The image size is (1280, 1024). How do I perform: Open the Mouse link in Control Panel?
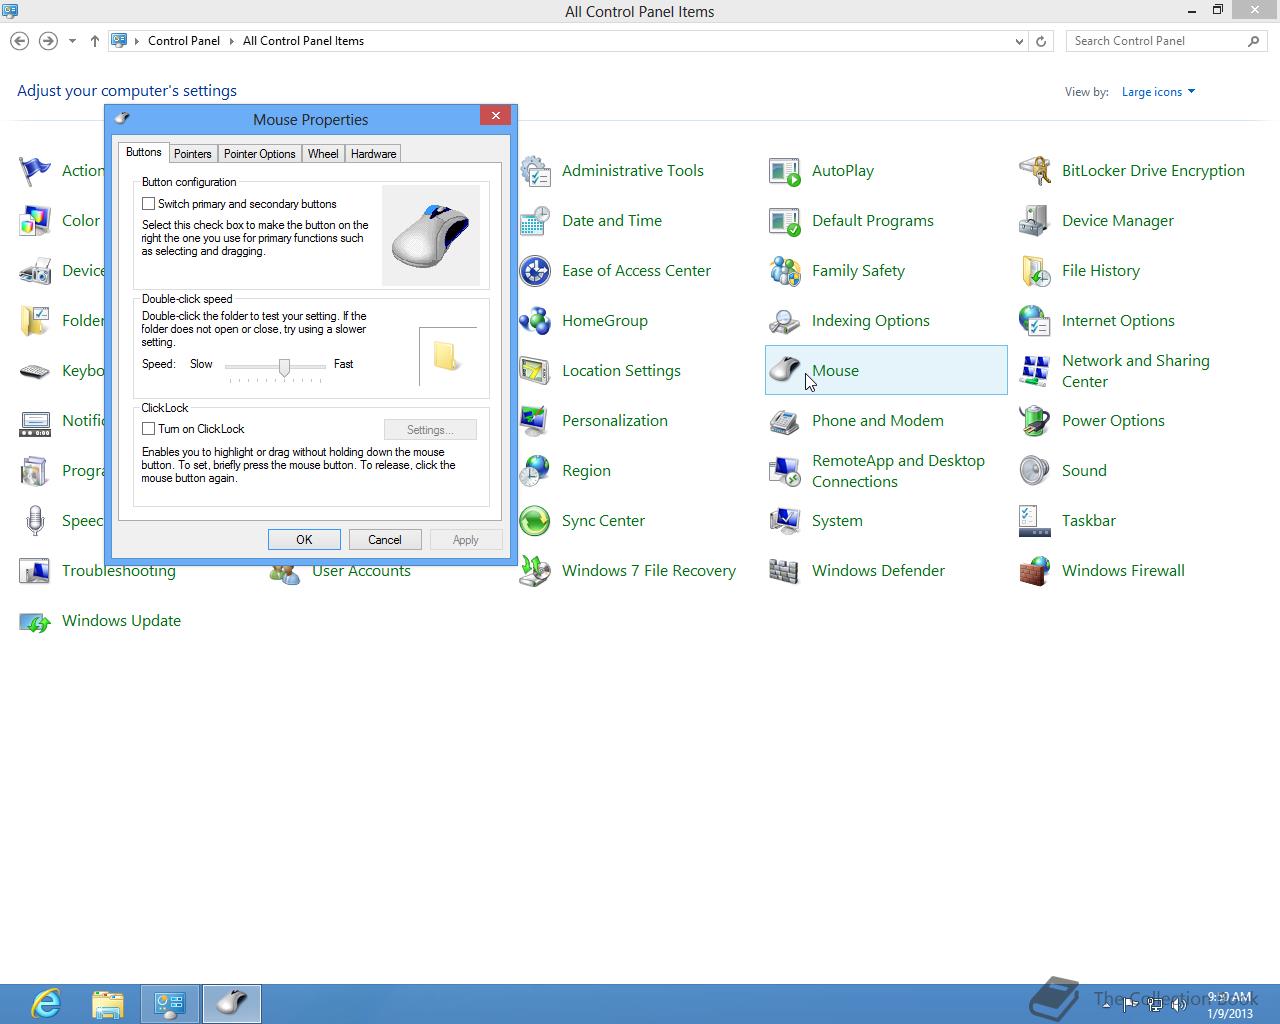pyautogui.click(x=835, y=371)
